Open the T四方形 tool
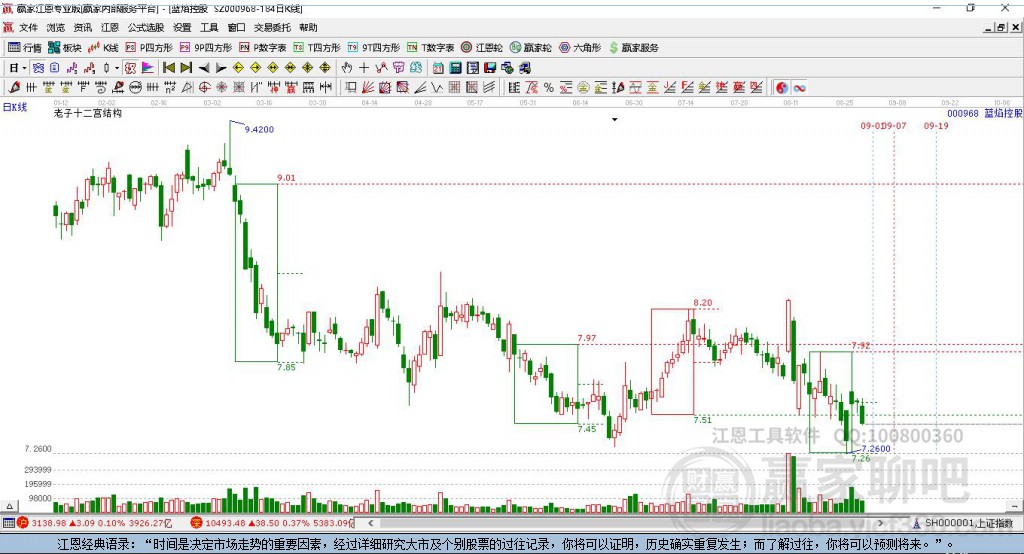1024x554 pixels. 317,48
